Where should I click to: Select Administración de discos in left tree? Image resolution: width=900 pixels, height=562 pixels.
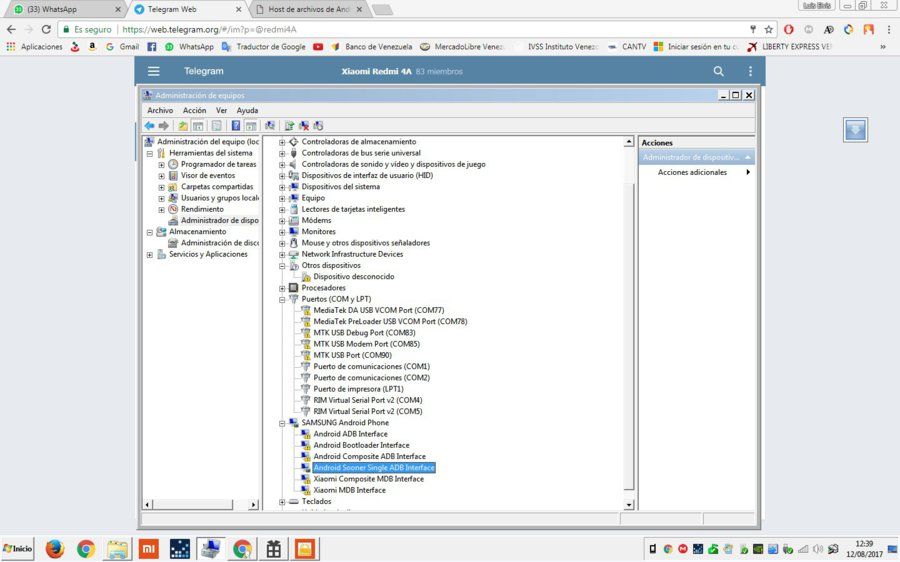tap(219, 243)
